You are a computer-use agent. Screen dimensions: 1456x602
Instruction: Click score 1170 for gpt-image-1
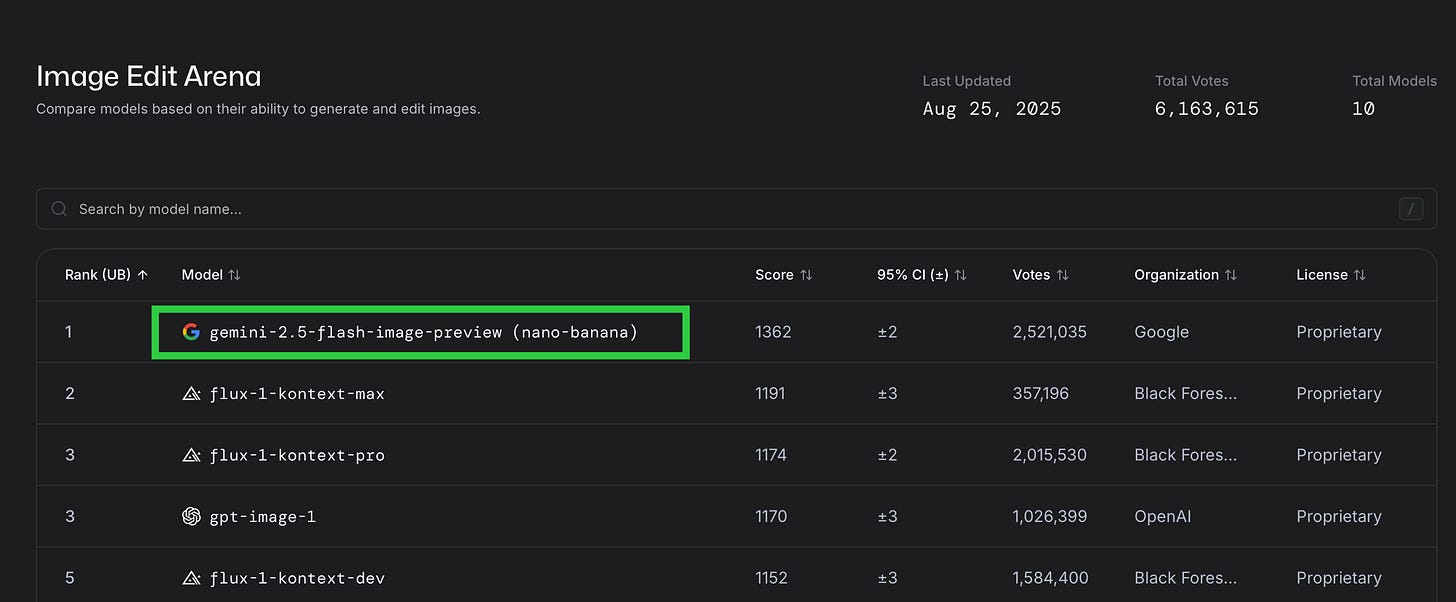(771, 516)
